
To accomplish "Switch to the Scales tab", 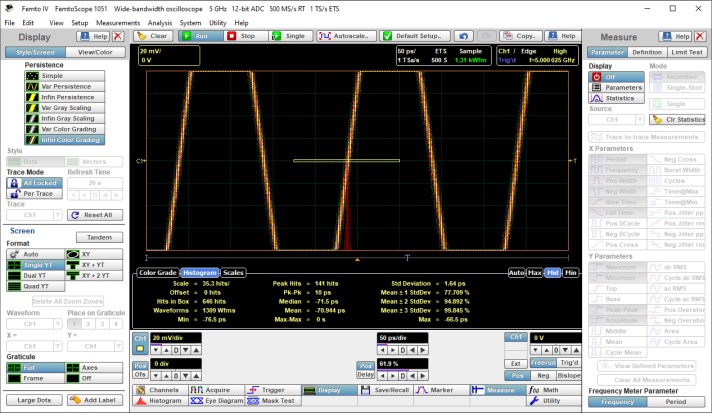I will (x=233, y=272).
